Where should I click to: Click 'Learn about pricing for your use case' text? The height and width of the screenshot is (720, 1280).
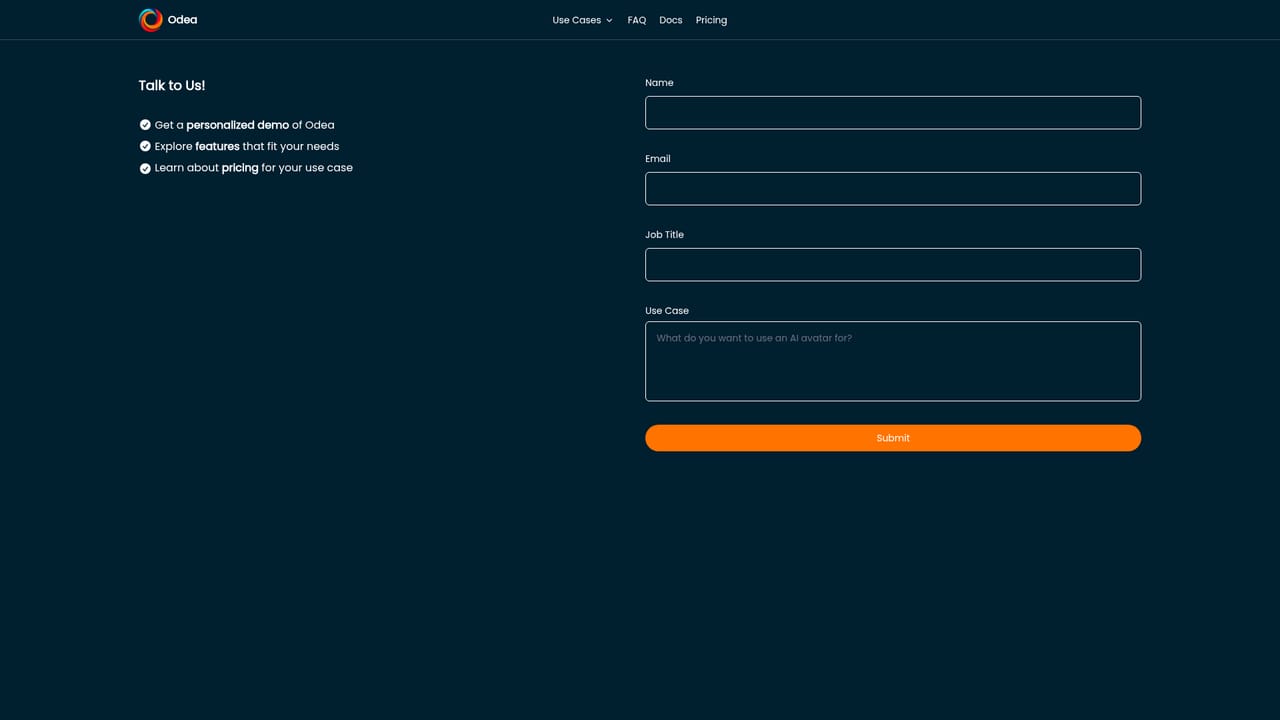pyautogui.click(x=254, y=168)
